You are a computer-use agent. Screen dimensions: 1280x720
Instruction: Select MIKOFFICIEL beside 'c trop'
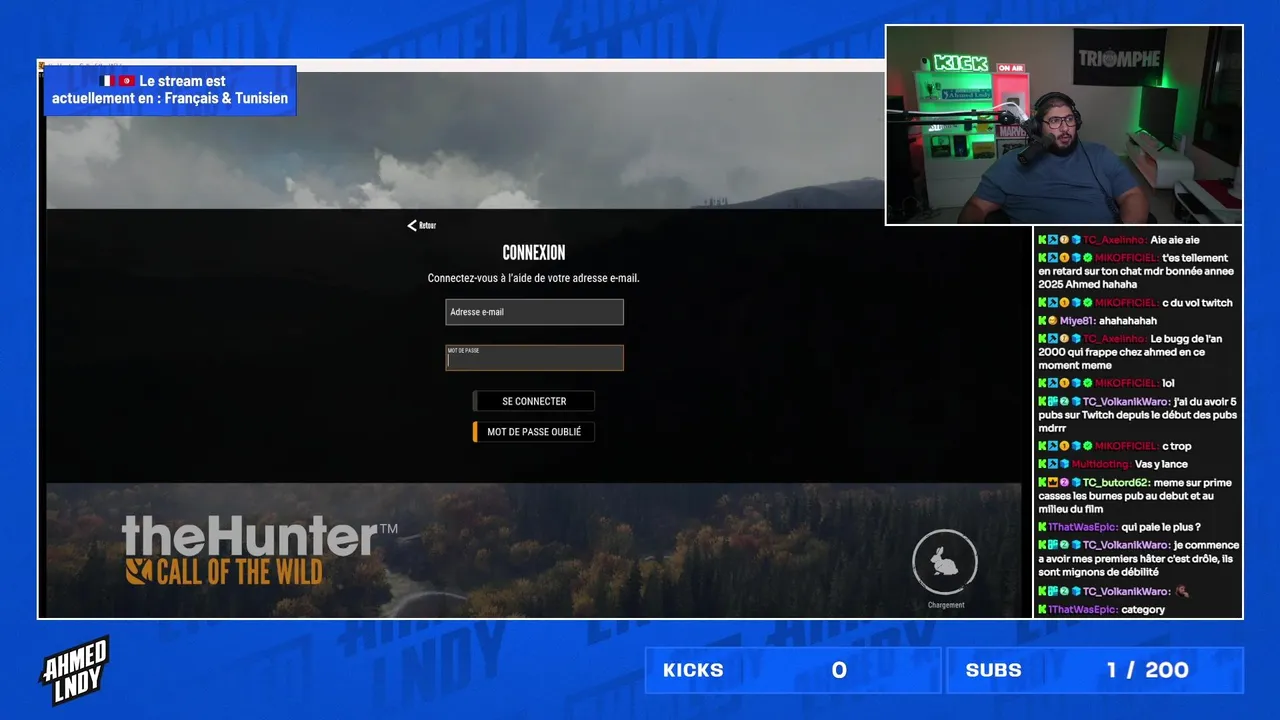click(x=1126, y=446)
